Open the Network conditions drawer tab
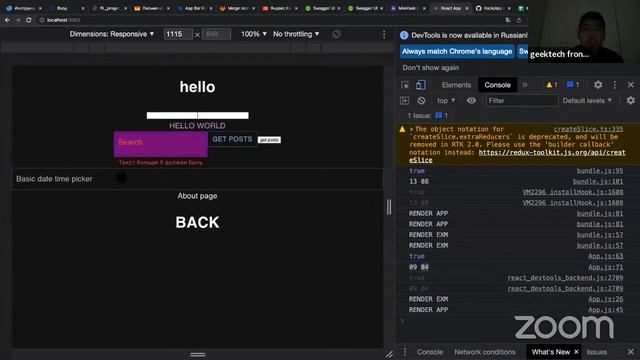Screen dimensions: 640x360 coord(485,352)
